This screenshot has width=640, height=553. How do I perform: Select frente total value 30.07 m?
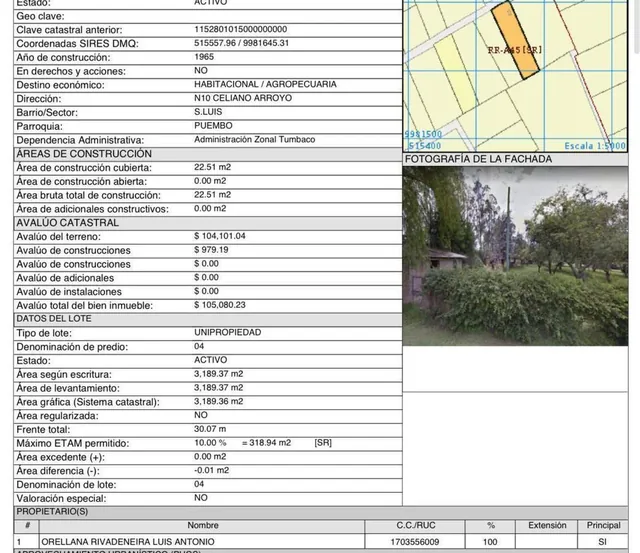tap(210, 429)
